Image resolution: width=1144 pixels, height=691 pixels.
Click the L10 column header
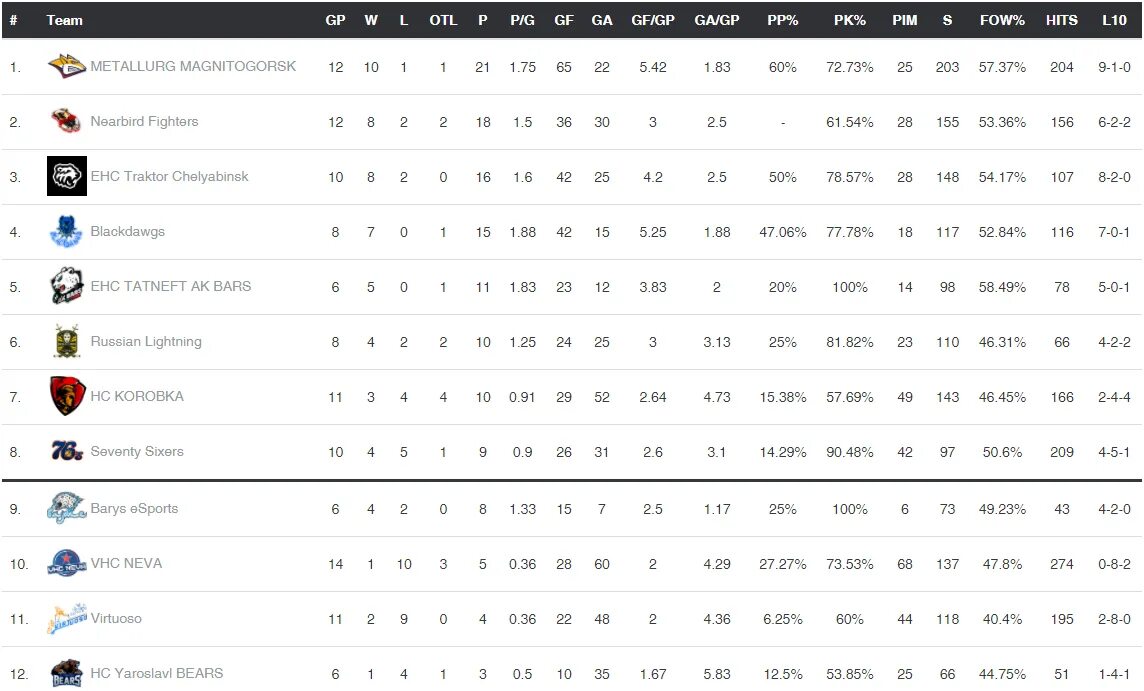click(1114, 20)
